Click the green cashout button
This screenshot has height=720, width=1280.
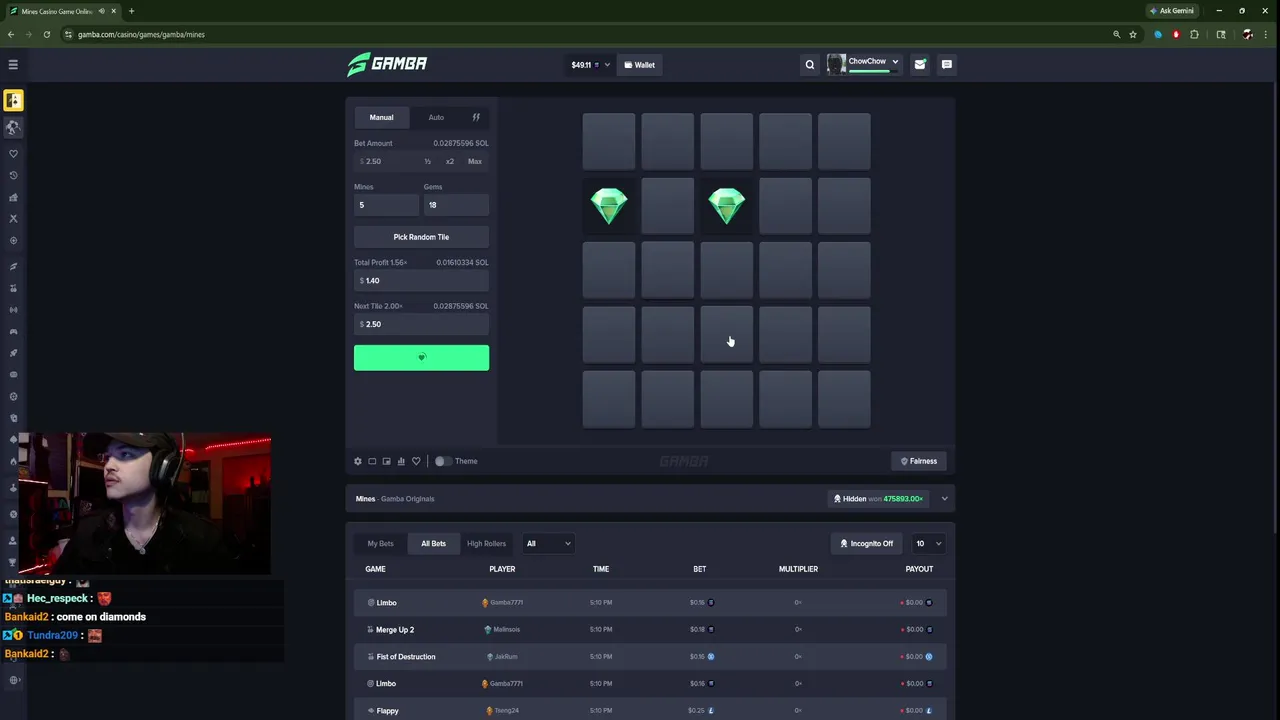[x=421, y=358]
